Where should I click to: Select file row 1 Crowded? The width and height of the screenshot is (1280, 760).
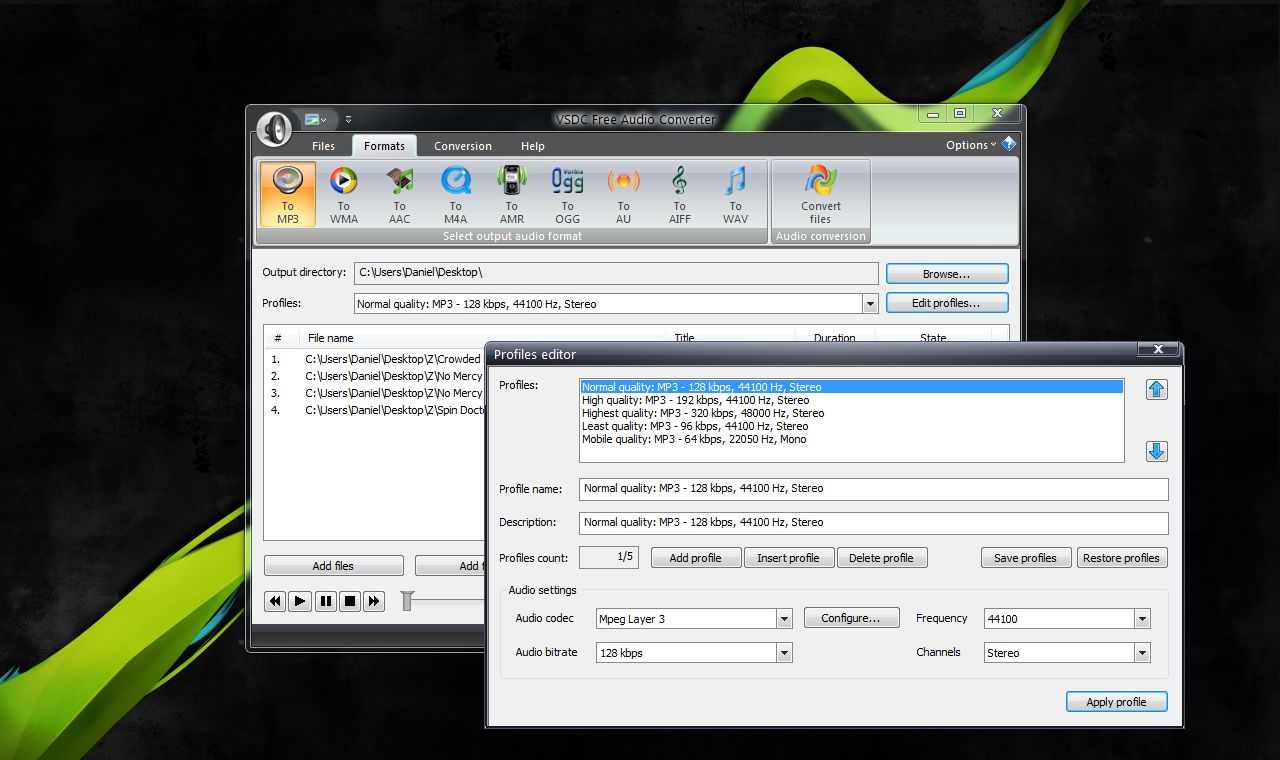(376, 359)
